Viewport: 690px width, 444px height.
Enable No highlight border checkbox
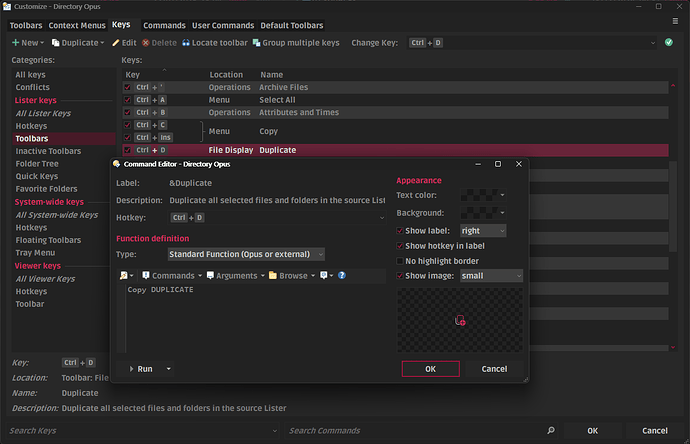(x=400, y=261)
